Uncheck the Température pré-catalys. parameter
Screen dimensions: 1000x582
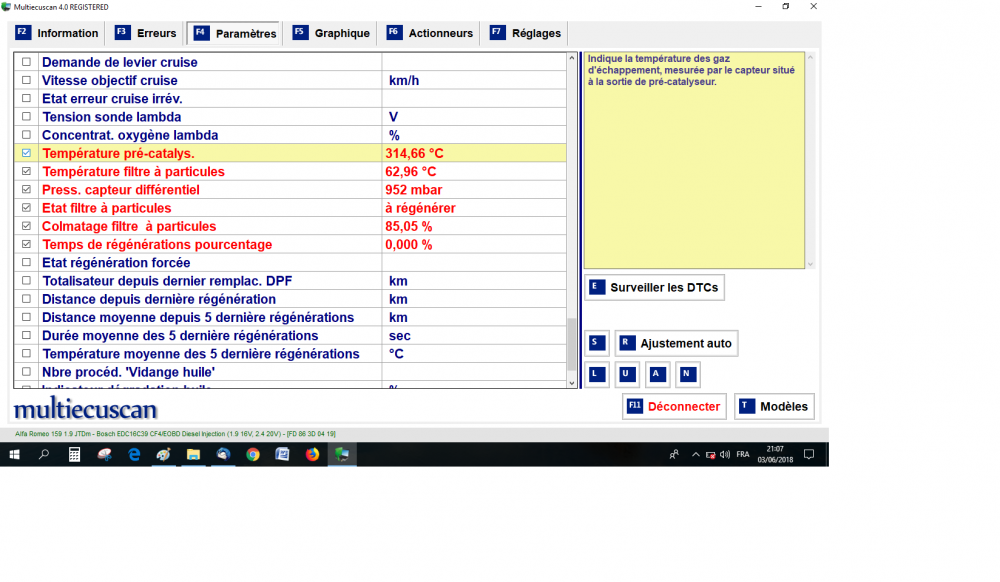26,154
